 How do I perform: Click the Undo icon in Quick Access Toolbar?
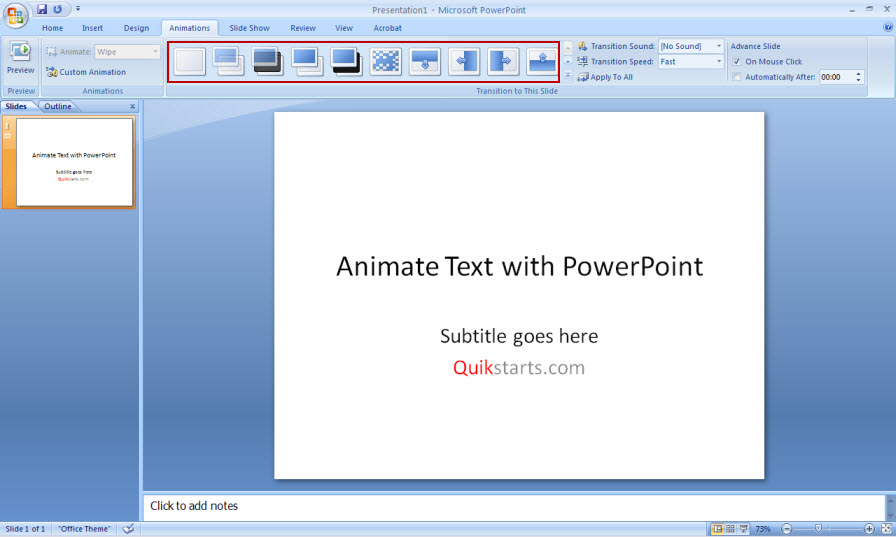58,9
